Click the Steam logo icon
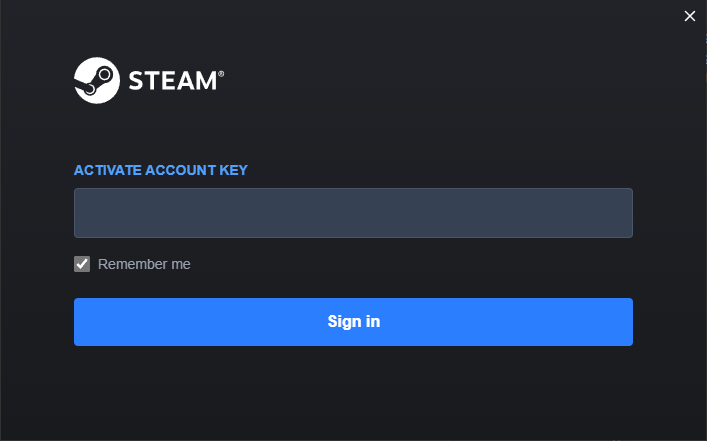 [x=98, y=80]
